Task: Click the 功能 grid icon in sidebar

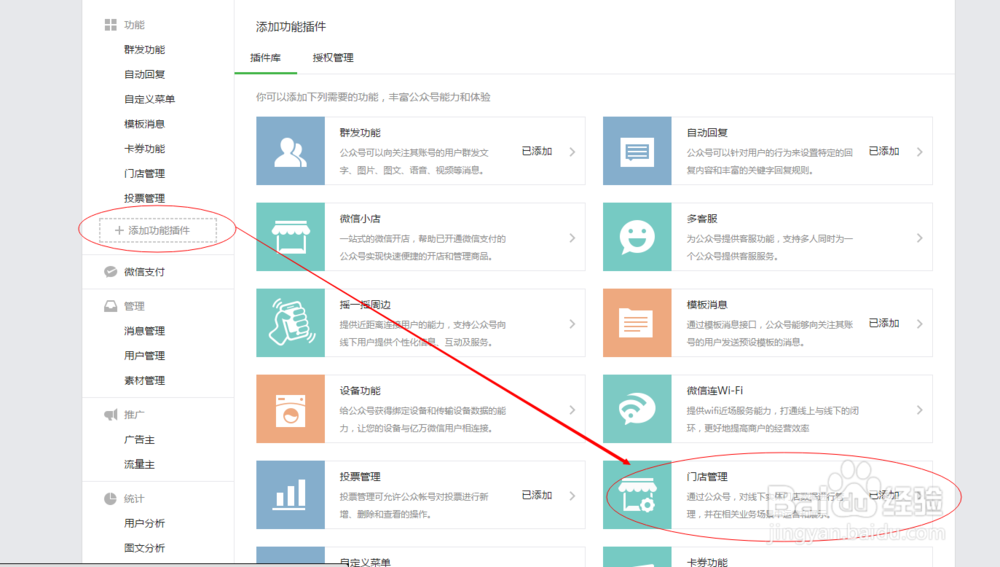Action: tap(110, 25)
